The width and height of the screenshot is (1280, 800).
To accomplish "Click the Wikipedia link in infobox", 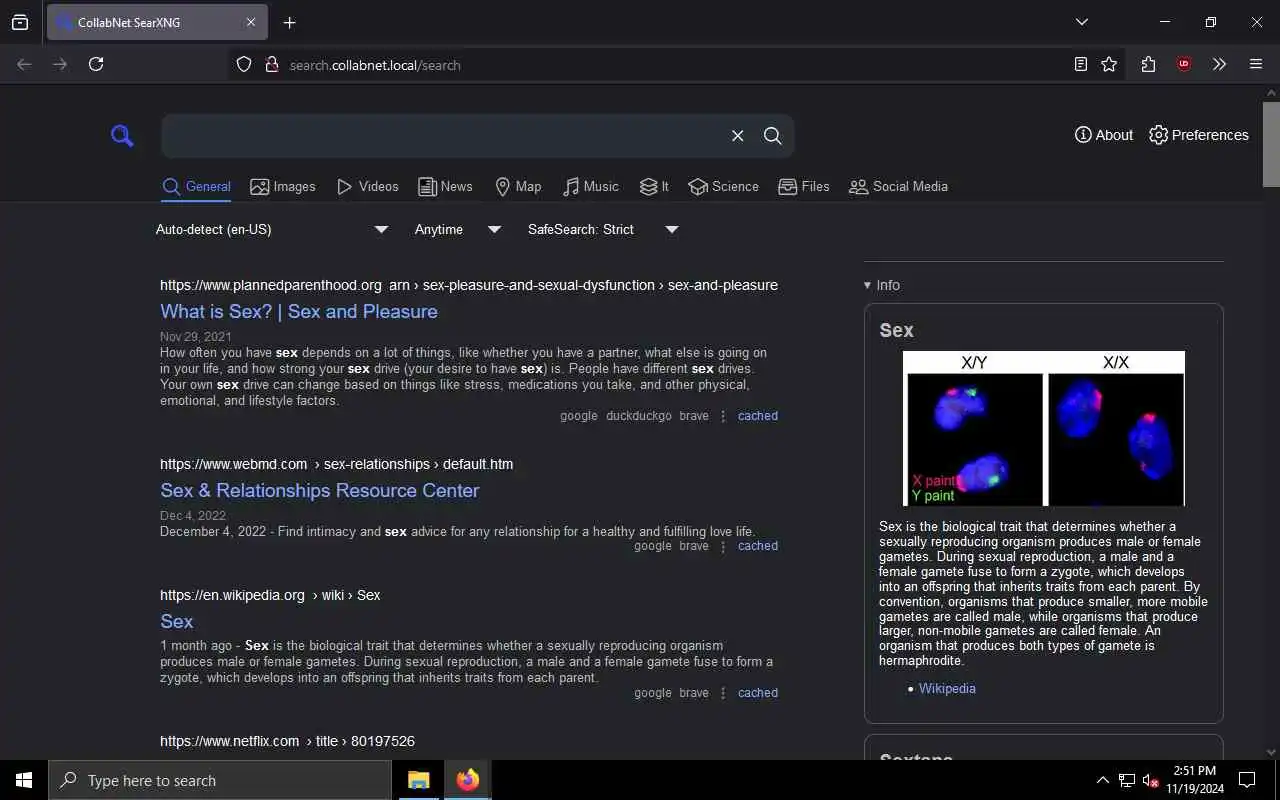I will click(x=947, y=688).
